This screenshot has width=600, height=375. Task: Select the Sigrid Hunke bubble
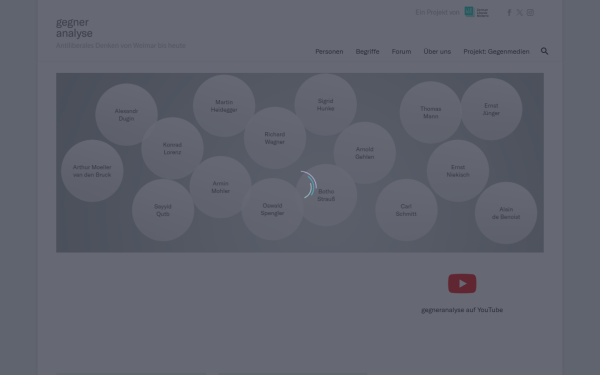(x=325, y=105)
